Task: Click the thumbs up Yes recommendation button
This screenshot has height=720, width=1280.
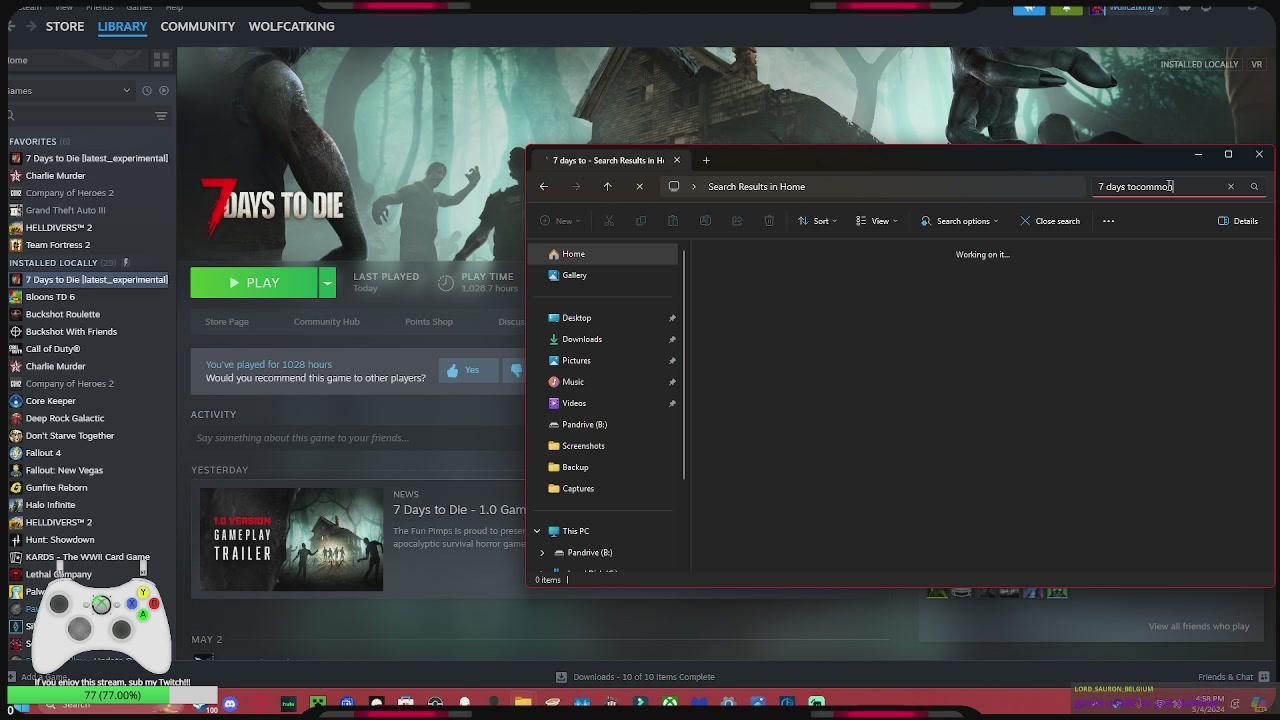Action: (x=463, y=371)
